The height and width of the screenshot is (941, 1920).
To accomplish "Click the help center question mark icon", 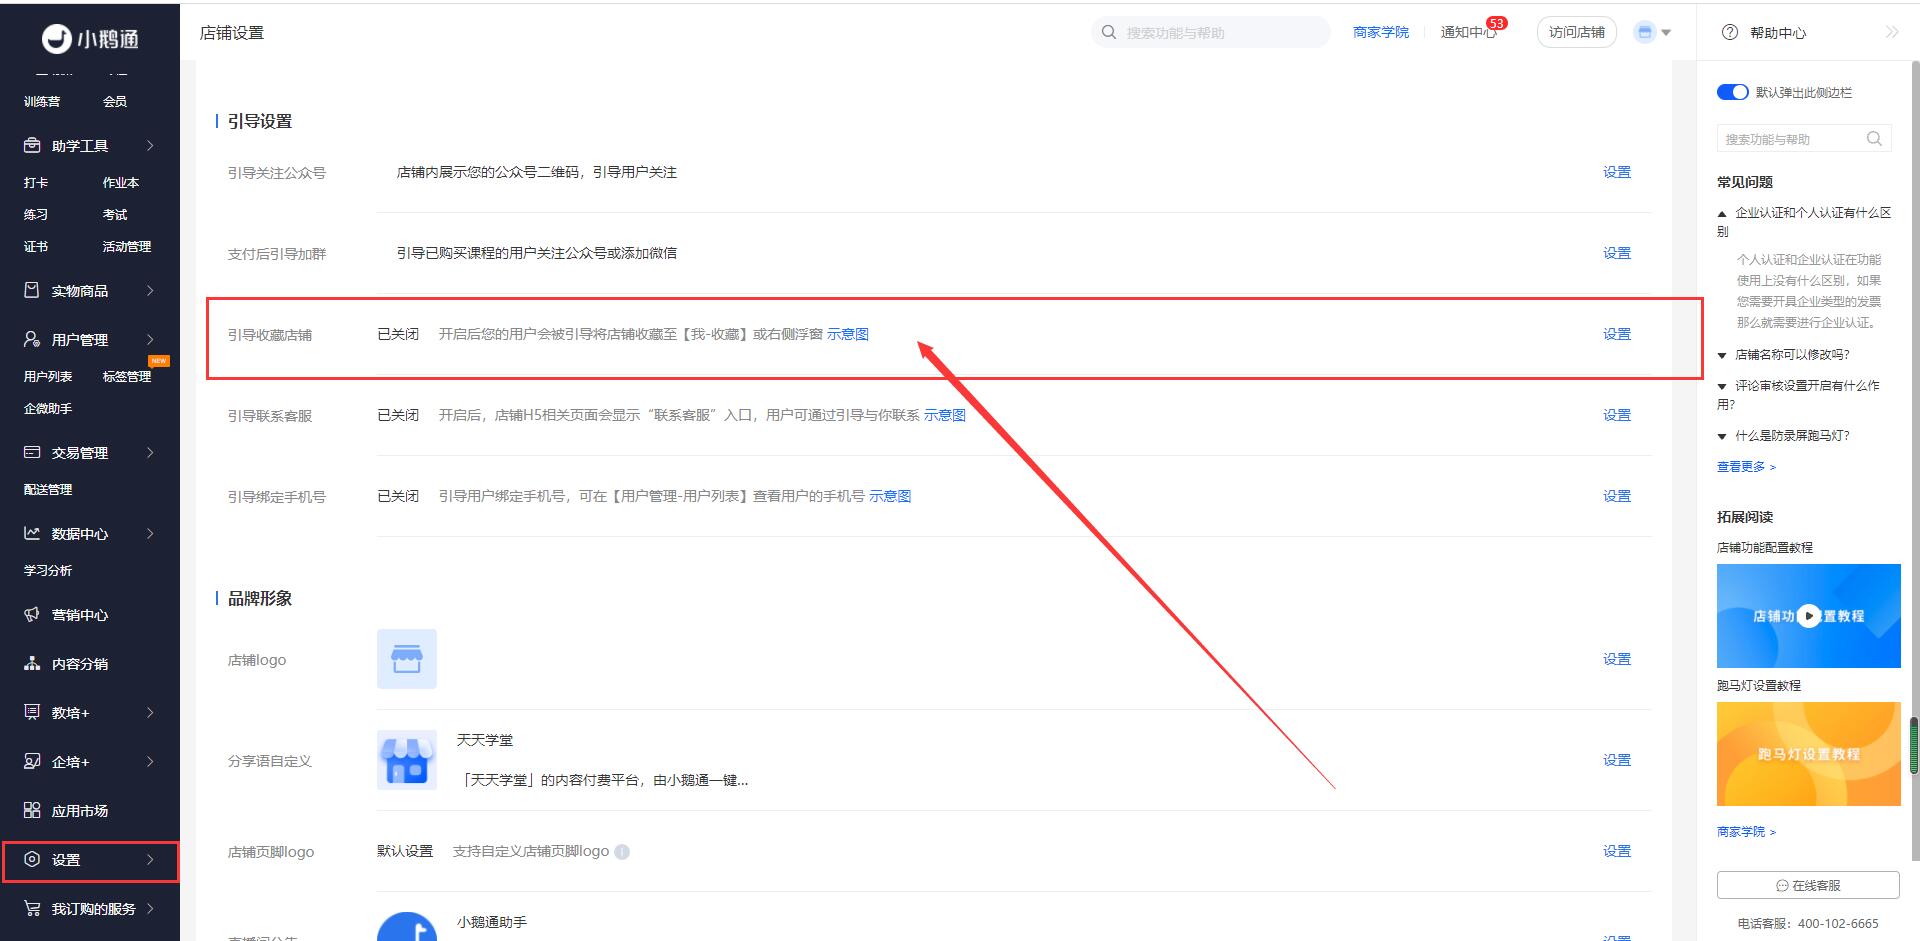I will 1730,32.
